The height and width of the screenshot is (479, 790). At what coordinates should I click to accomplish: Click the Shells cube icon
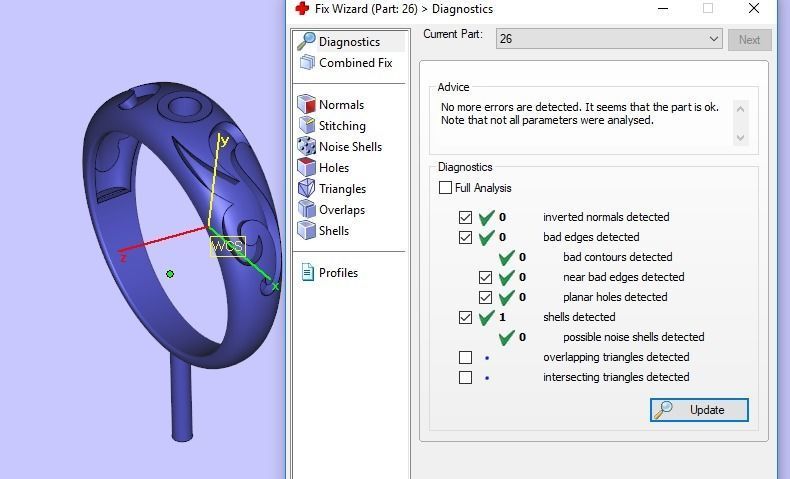pyautogui.click(x=306, y=230)
